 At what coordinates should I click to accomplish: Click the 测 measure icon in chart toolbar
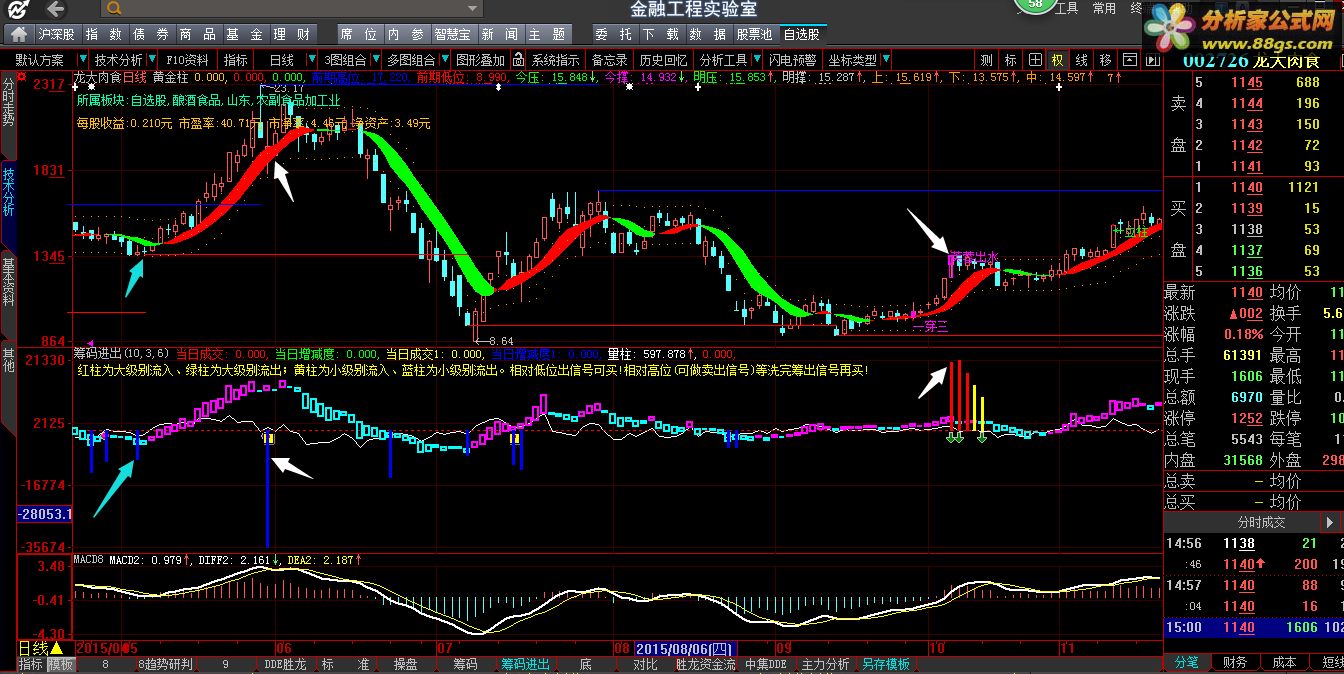[x=986, y=60]
